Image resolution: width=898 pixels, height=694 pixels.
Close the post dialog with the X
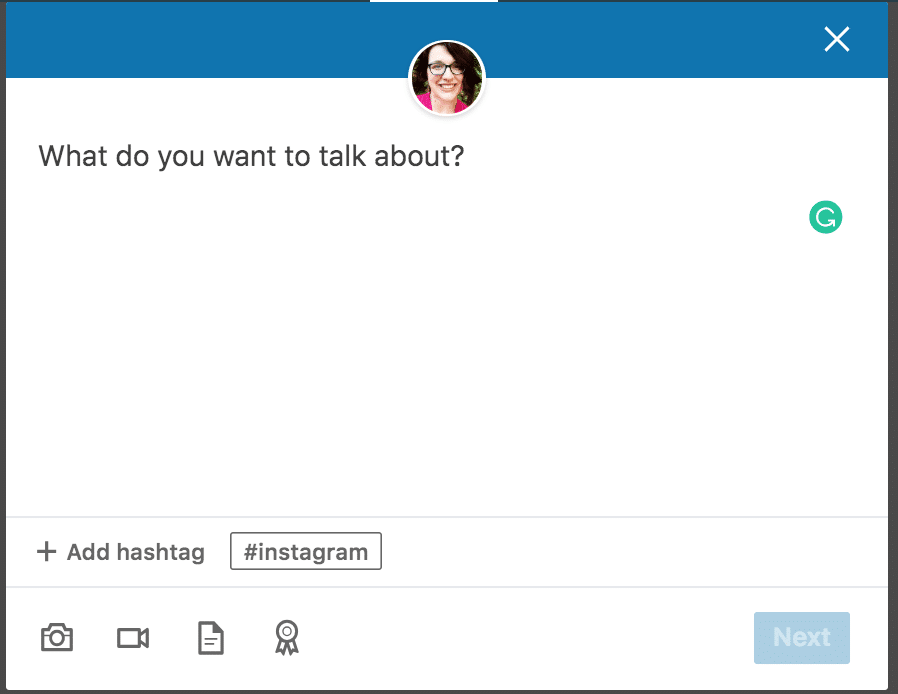click(x=836, y=39)
